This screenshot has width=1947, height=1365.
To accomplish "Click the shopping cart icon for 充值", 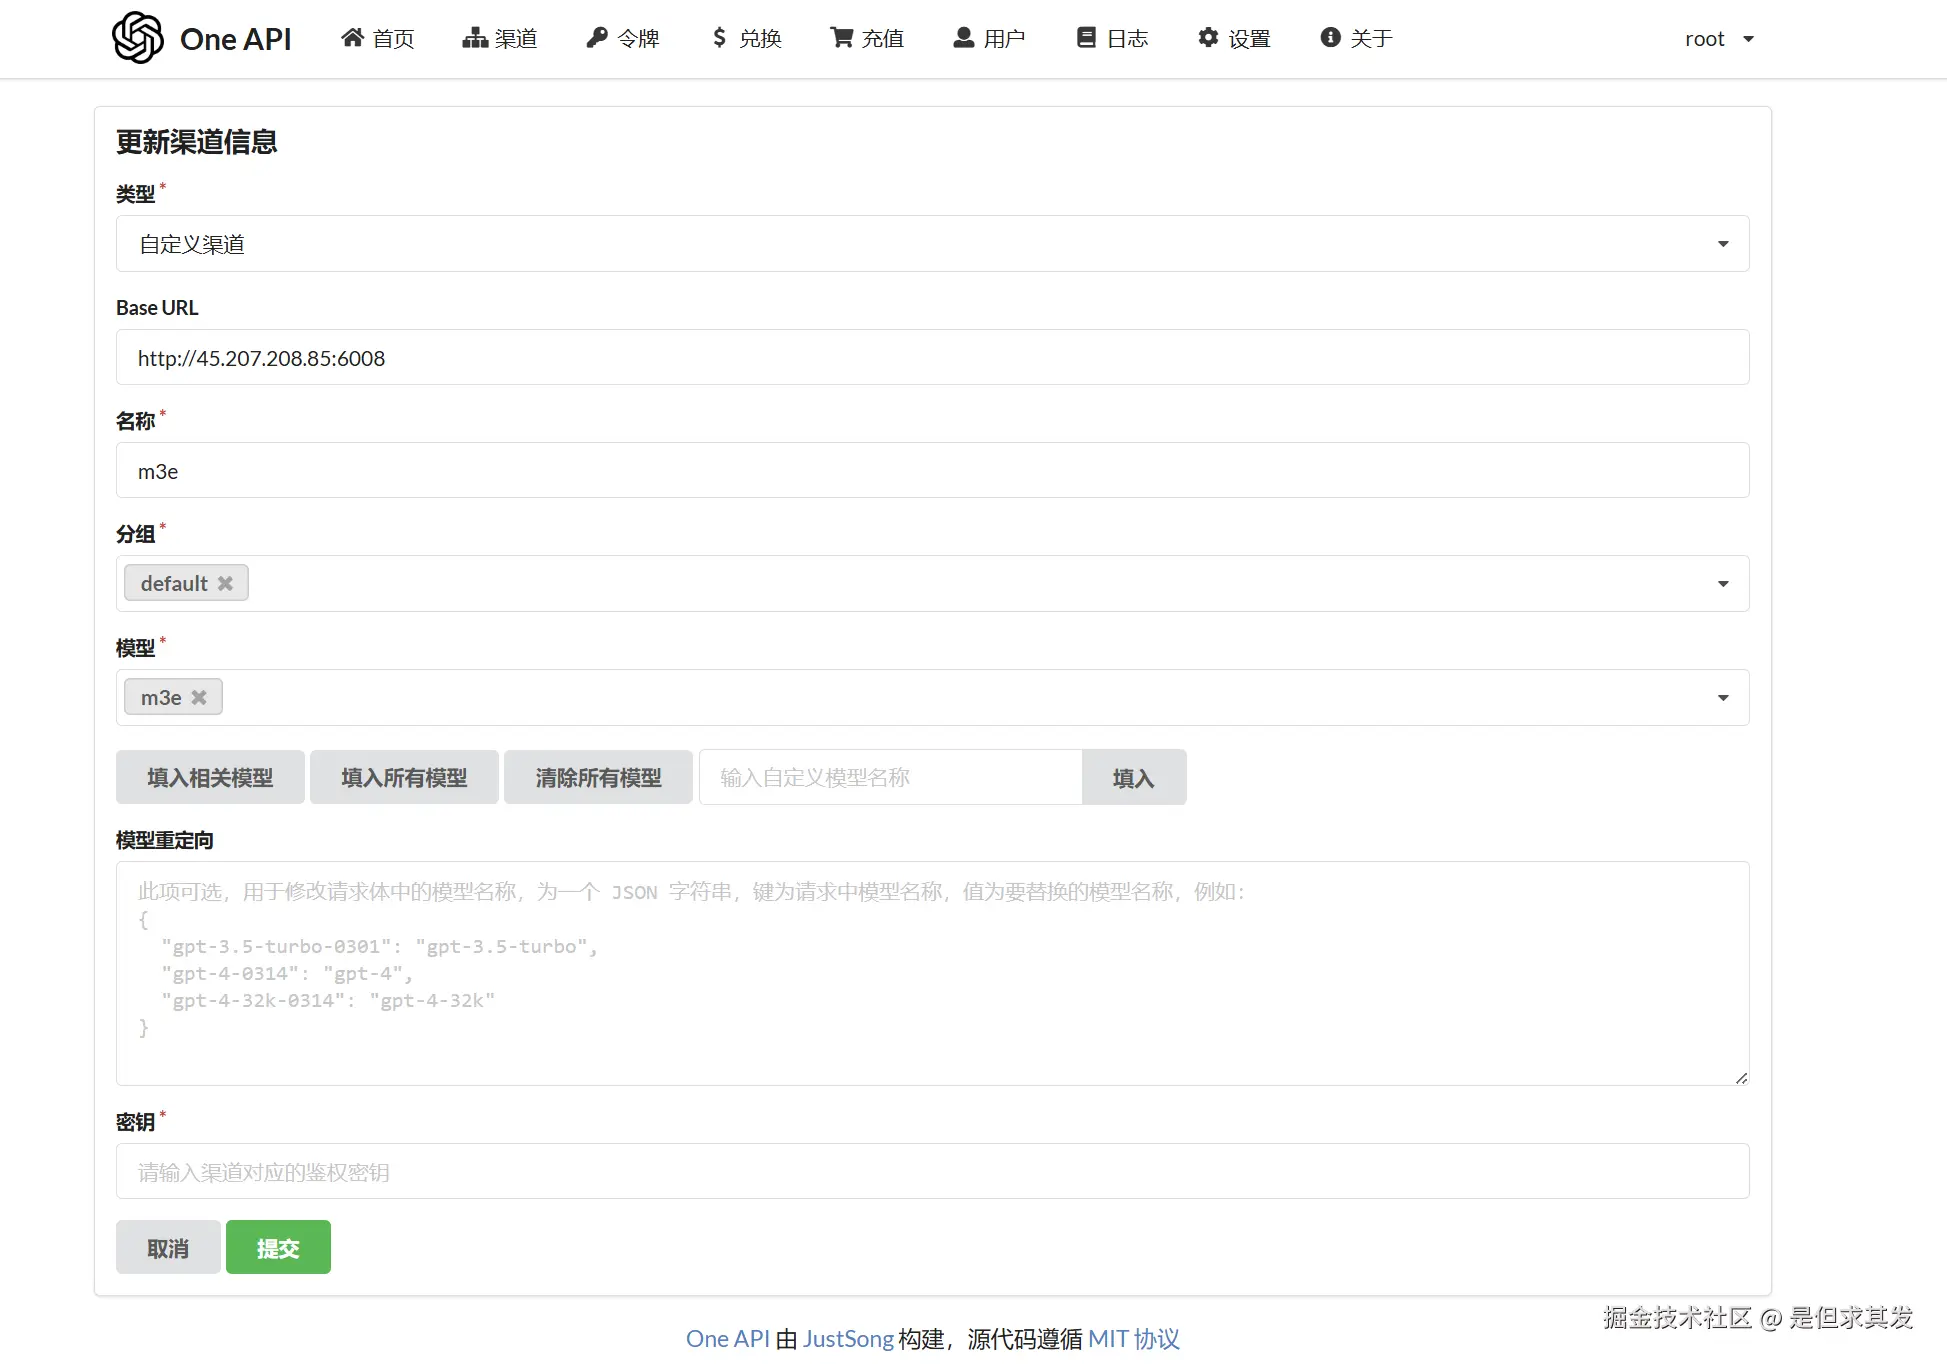I will pos(842,38).
